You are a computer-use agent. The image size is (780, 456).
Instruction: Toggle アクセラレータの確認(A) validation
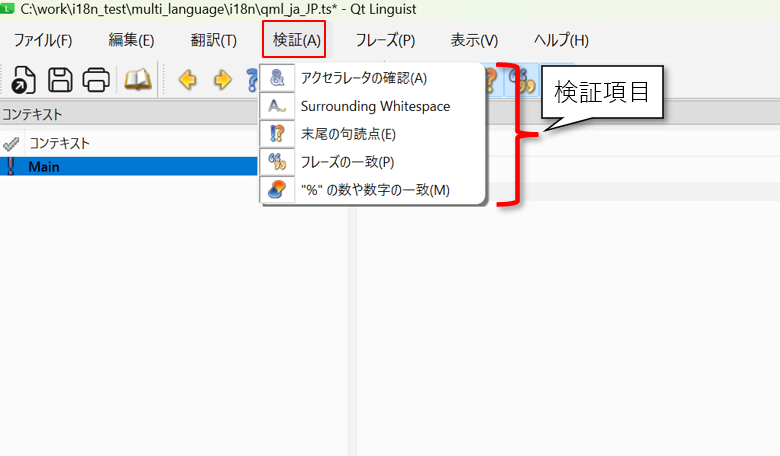tap(363, 78)
